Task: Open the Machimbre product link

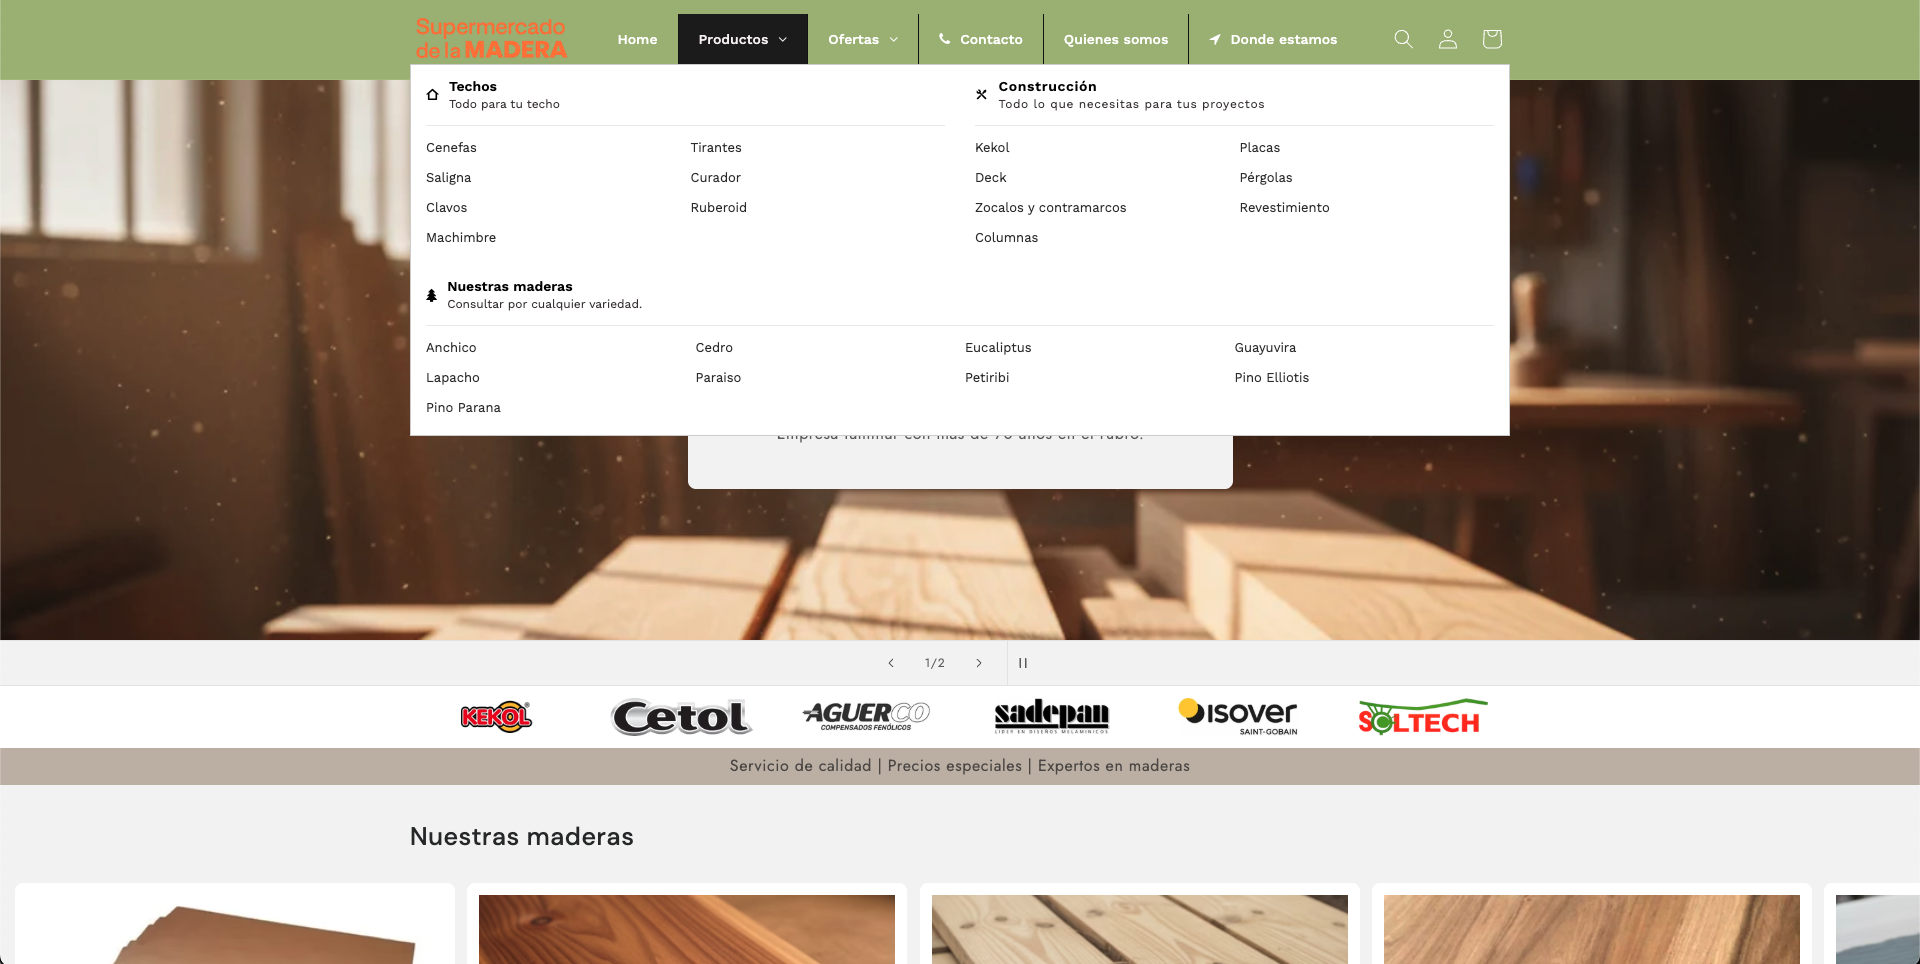Action: 461,237
